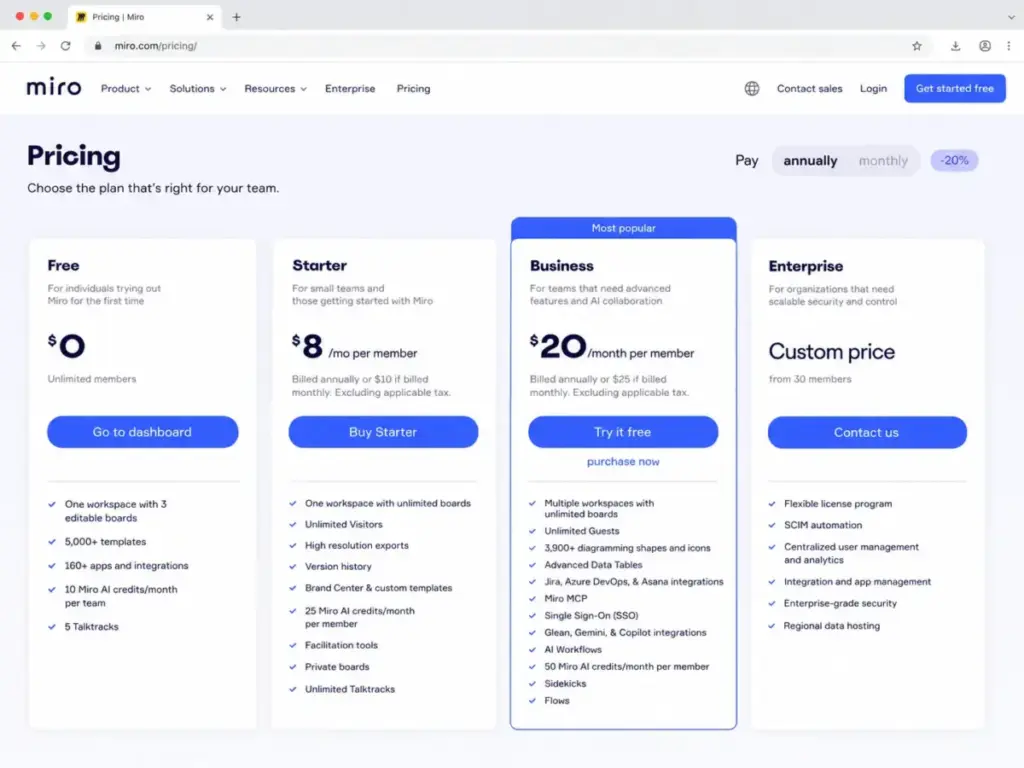Close the Pricing | Miro tab
1024x768 pixels.
210,17
